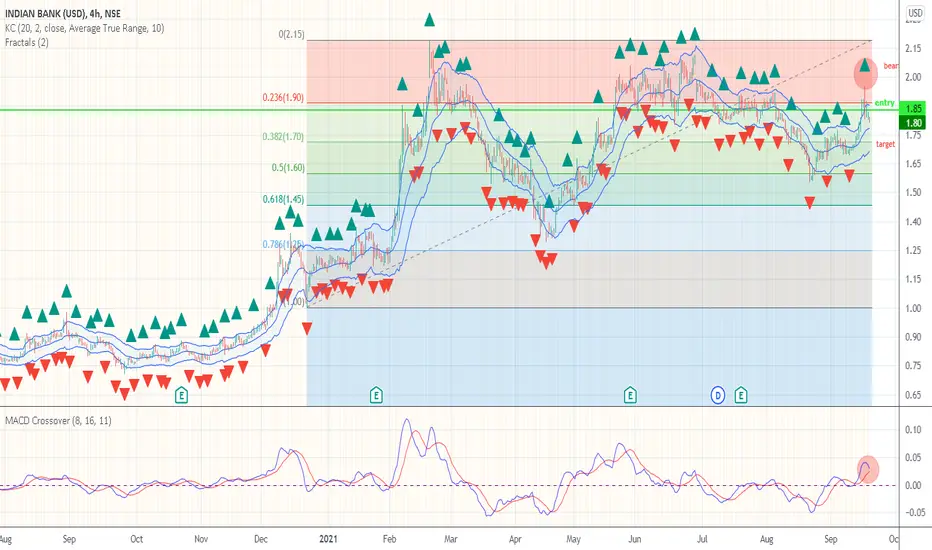
Task: Click the earnings E marker after the D marker
Action: point(741,394)
